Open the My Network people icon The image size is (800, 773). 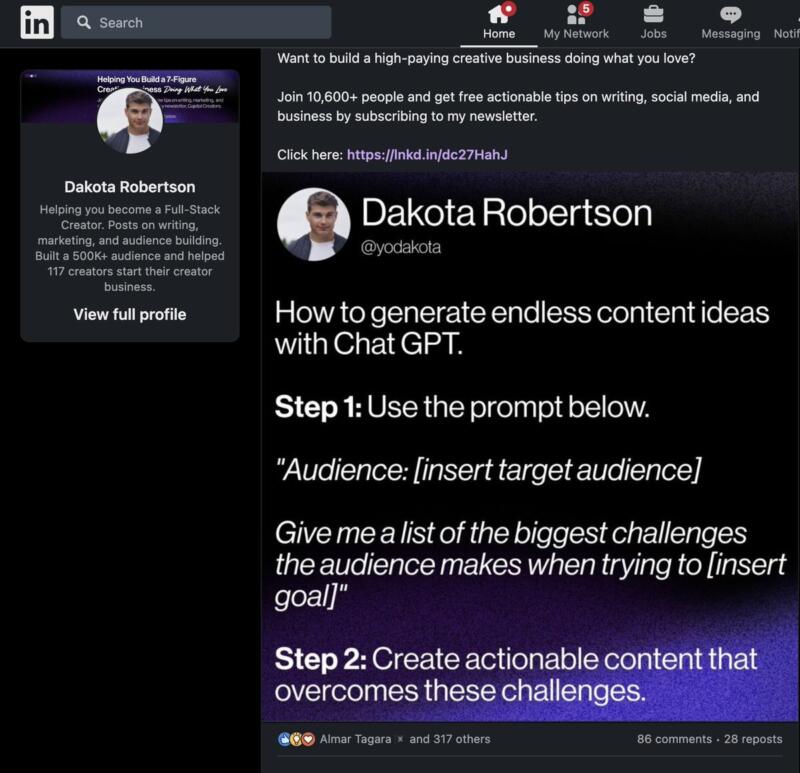point(575,15)
